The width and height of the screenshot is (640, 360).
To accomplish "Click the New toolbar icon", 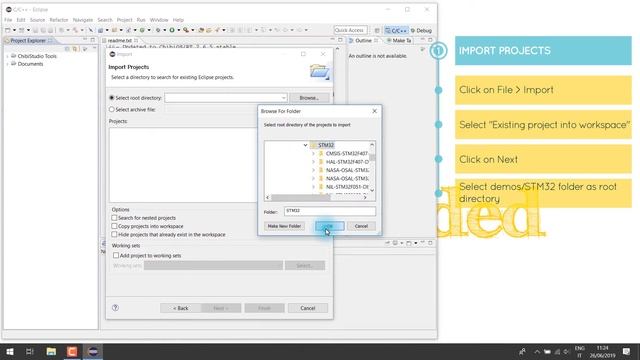I will point(7,30).
